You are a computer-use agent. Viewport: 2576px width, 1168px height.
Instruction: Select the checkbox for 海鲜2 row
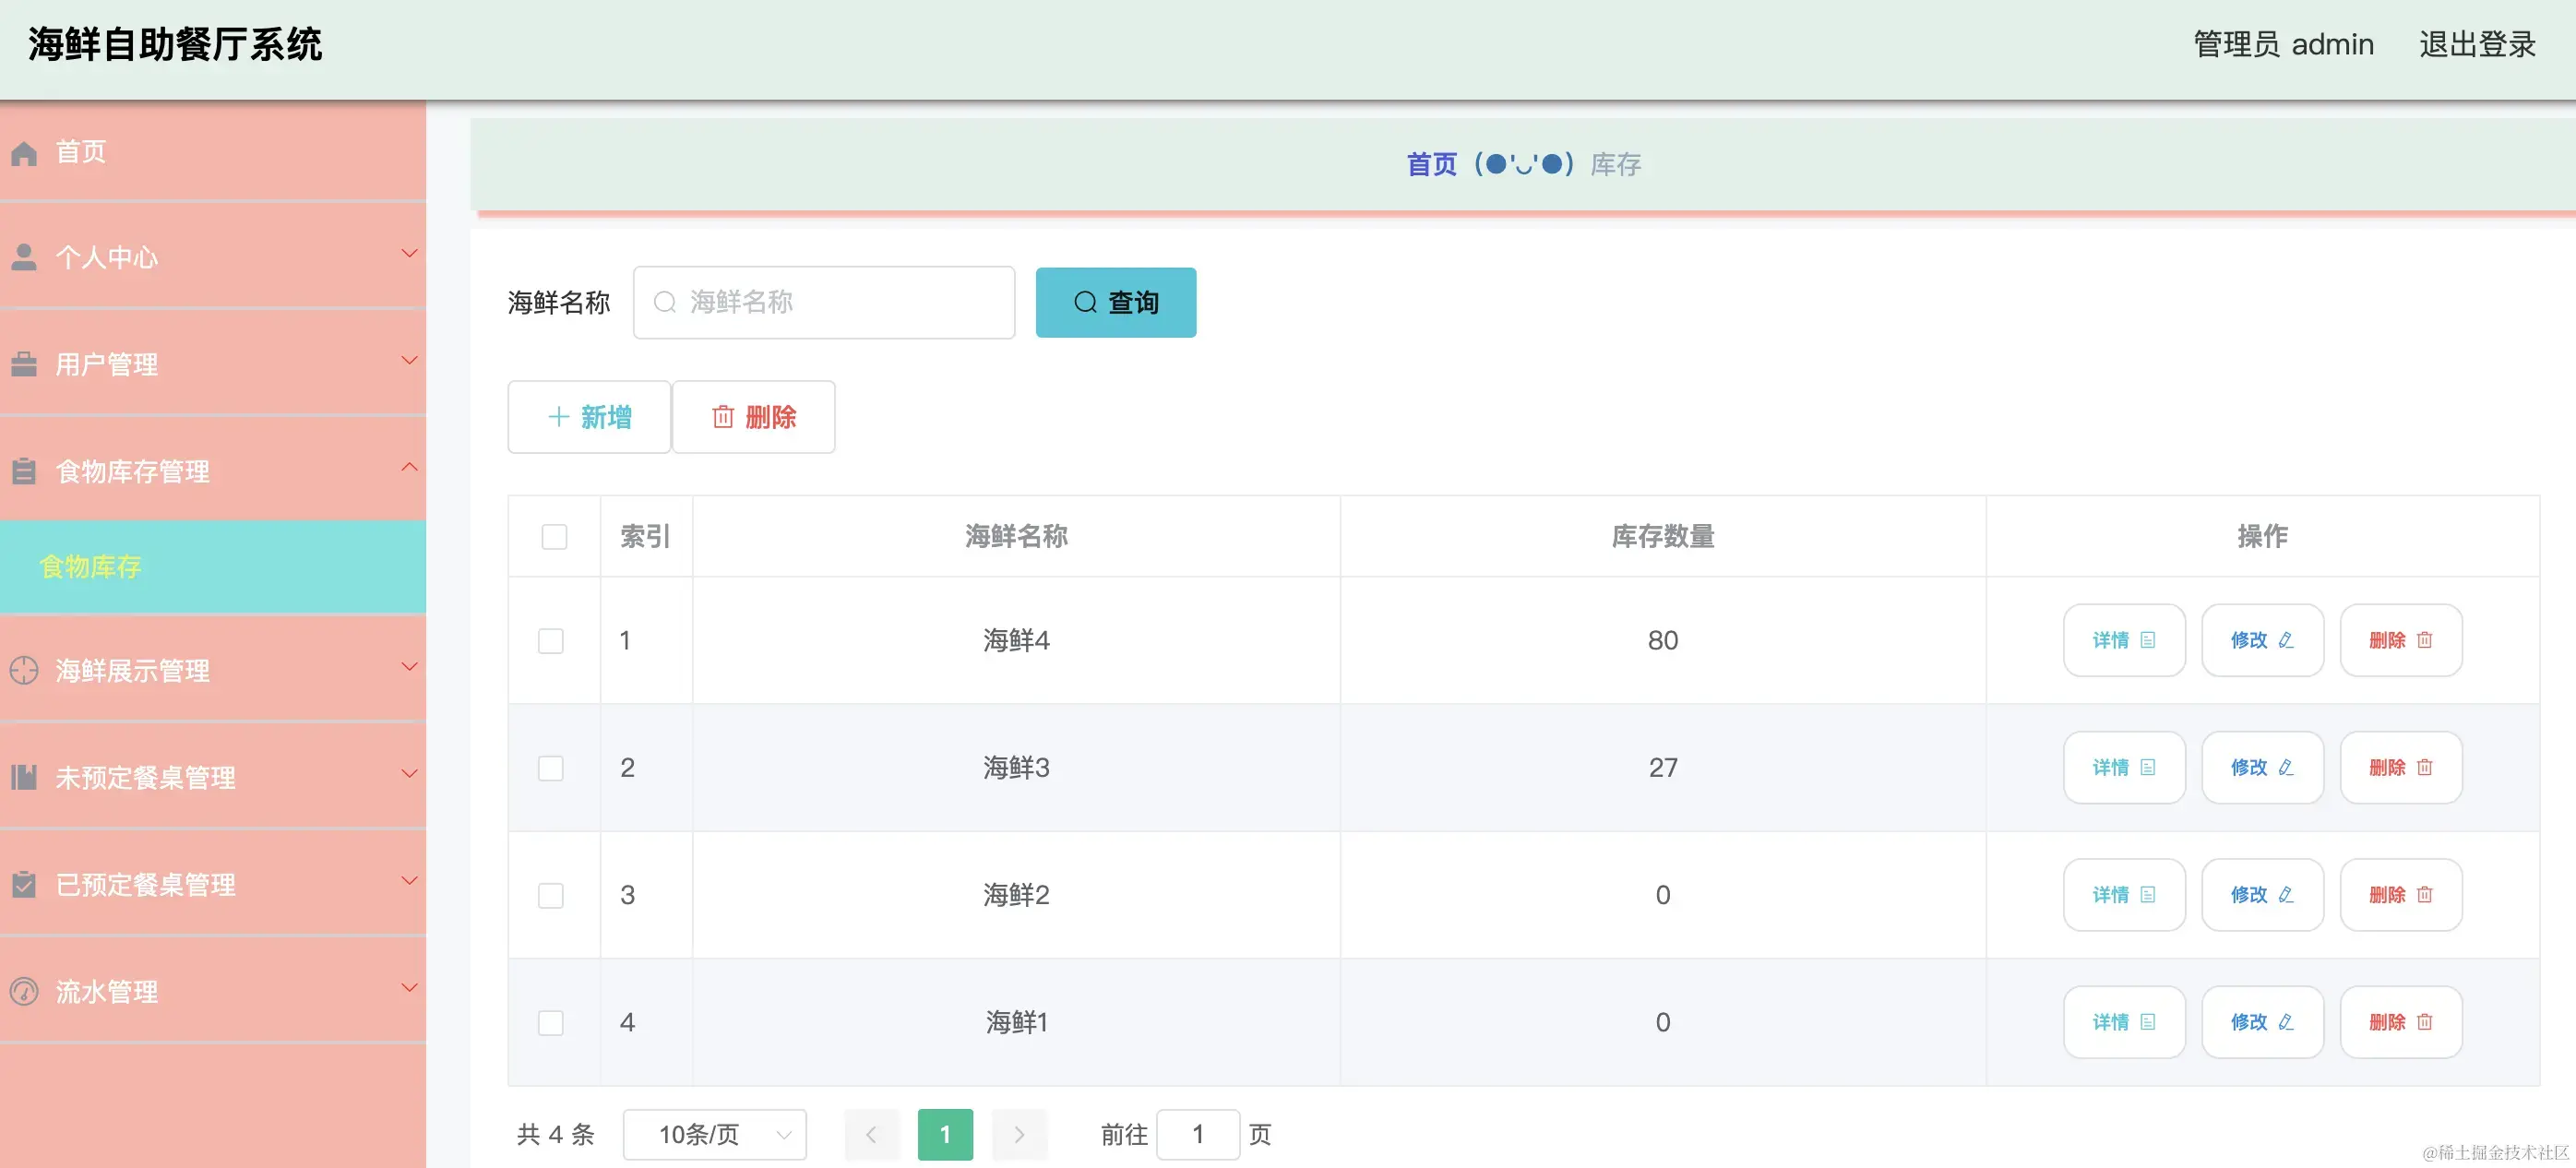pos(551,896)
